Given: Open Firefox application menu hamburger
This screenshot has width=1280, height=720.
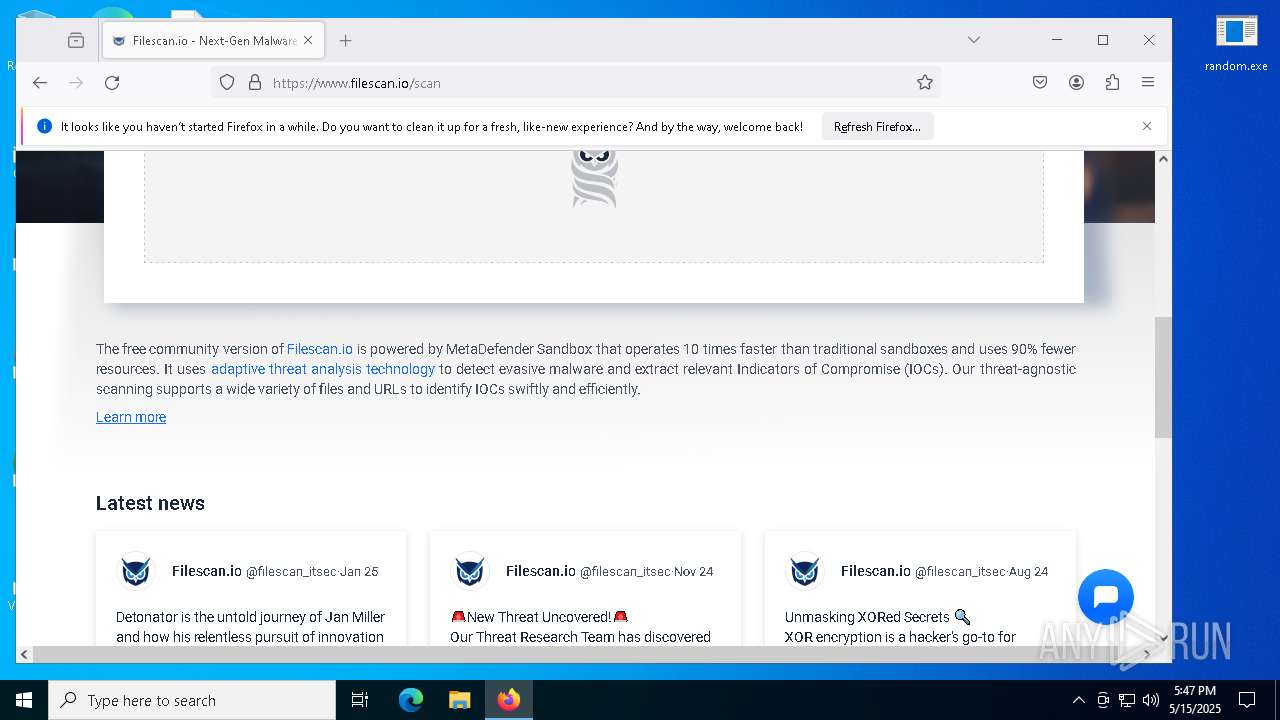Looking at the screenshot, I should 1148,83.
